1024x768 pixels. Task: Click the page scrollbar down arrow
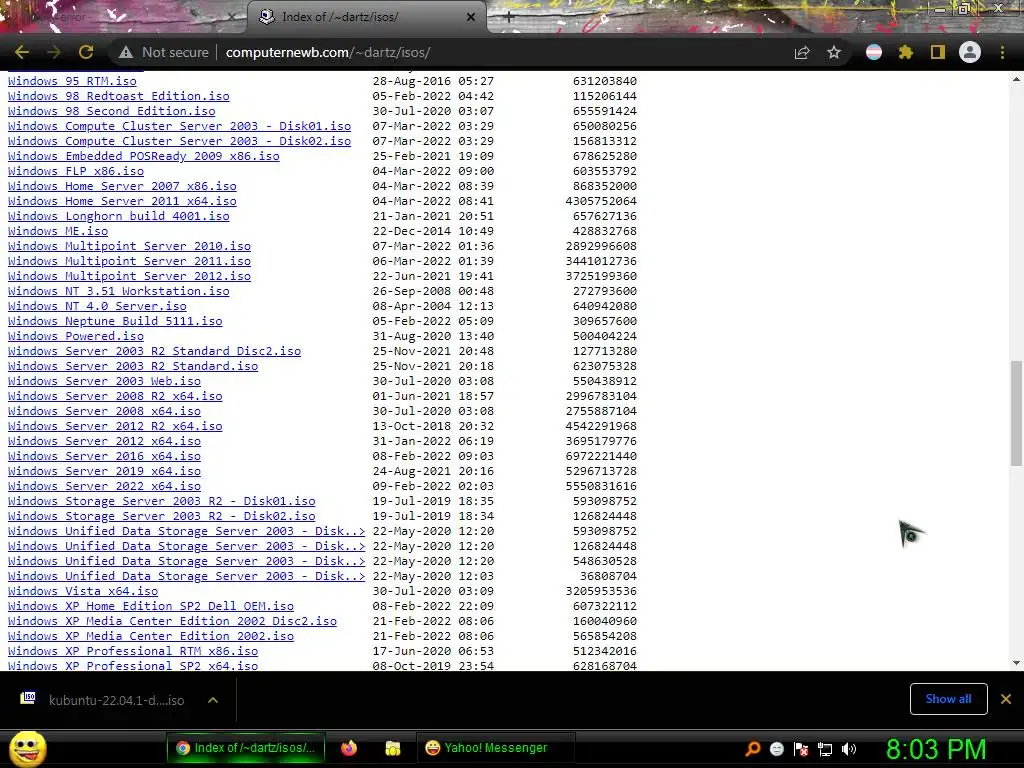1016,663
